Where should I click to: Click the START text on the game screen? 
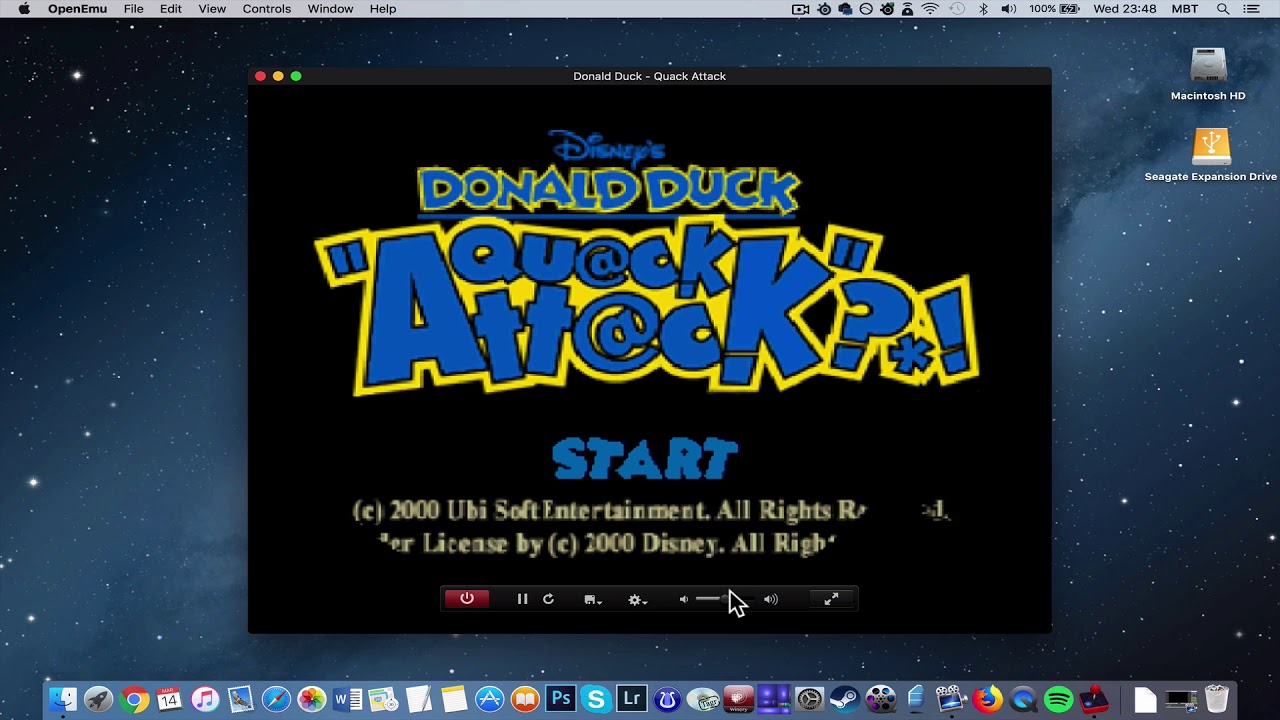click(645, 459)
